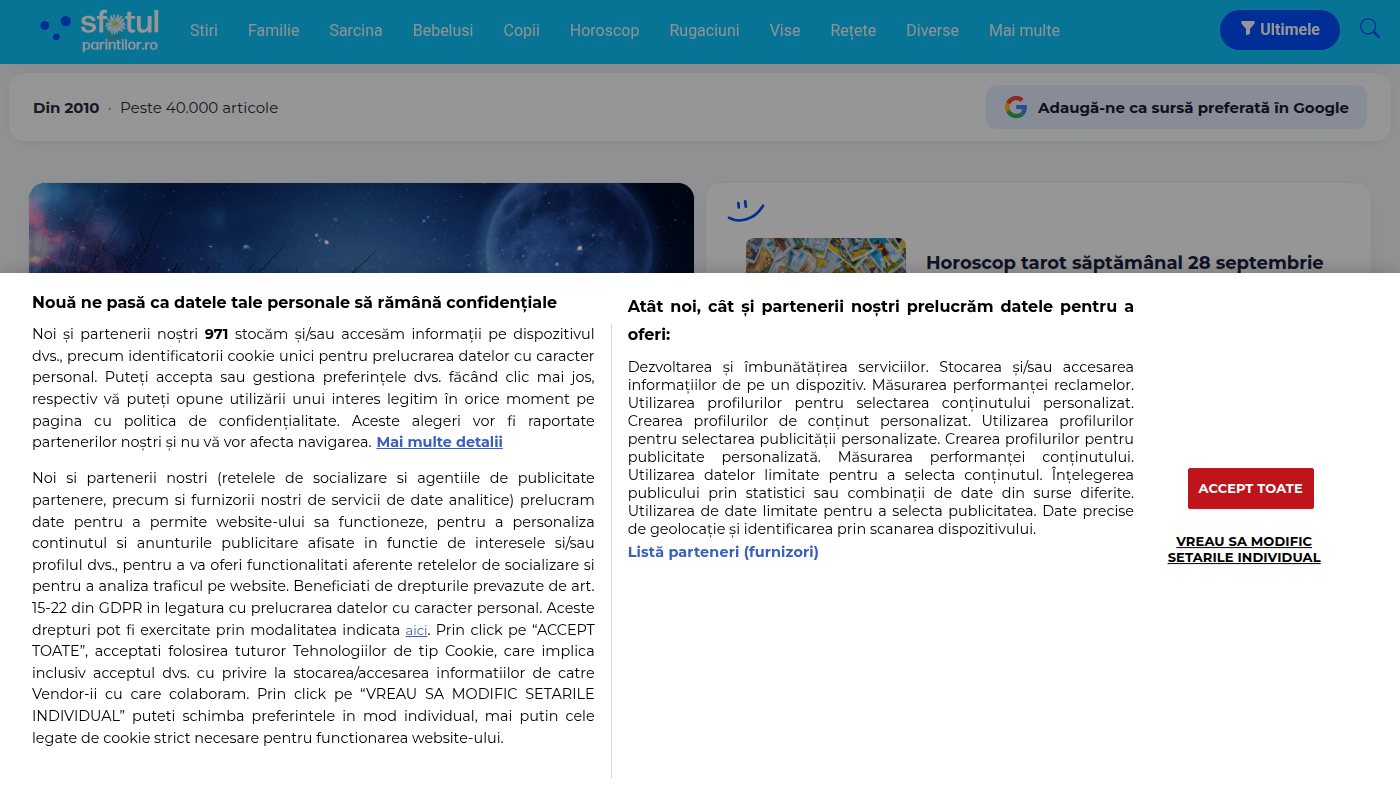This screenshot has width=1400, height=788.
Task: Choose VREAU SA MODIFIC SETARILE INDIVIDUAL
Action: point(1244,549)
